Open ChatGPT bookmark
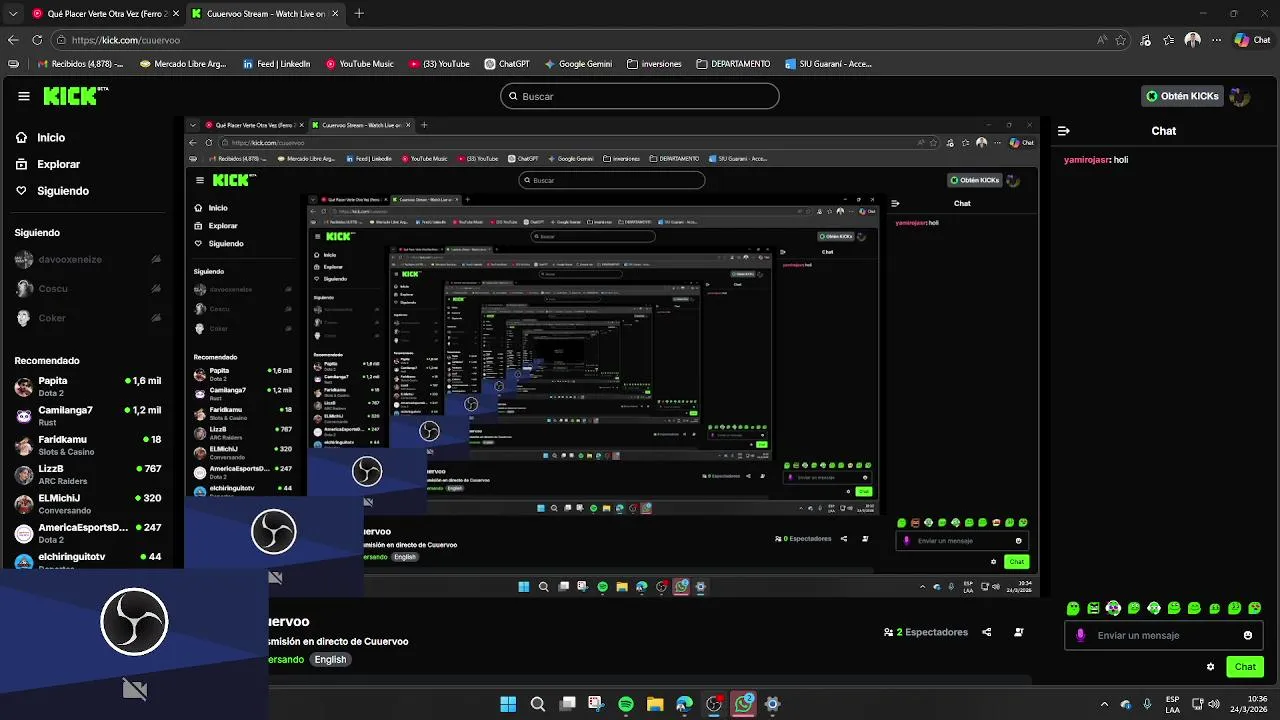Screen dimensions: 1280x720 point(507,64)
